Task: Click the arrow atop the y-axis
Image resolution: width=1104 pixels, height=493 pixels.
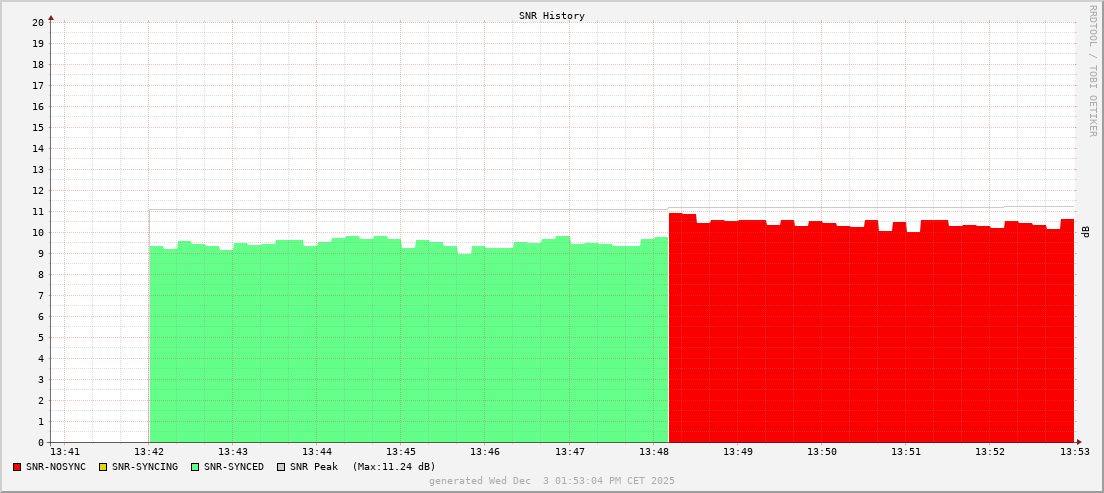Action: pos(51,16)
